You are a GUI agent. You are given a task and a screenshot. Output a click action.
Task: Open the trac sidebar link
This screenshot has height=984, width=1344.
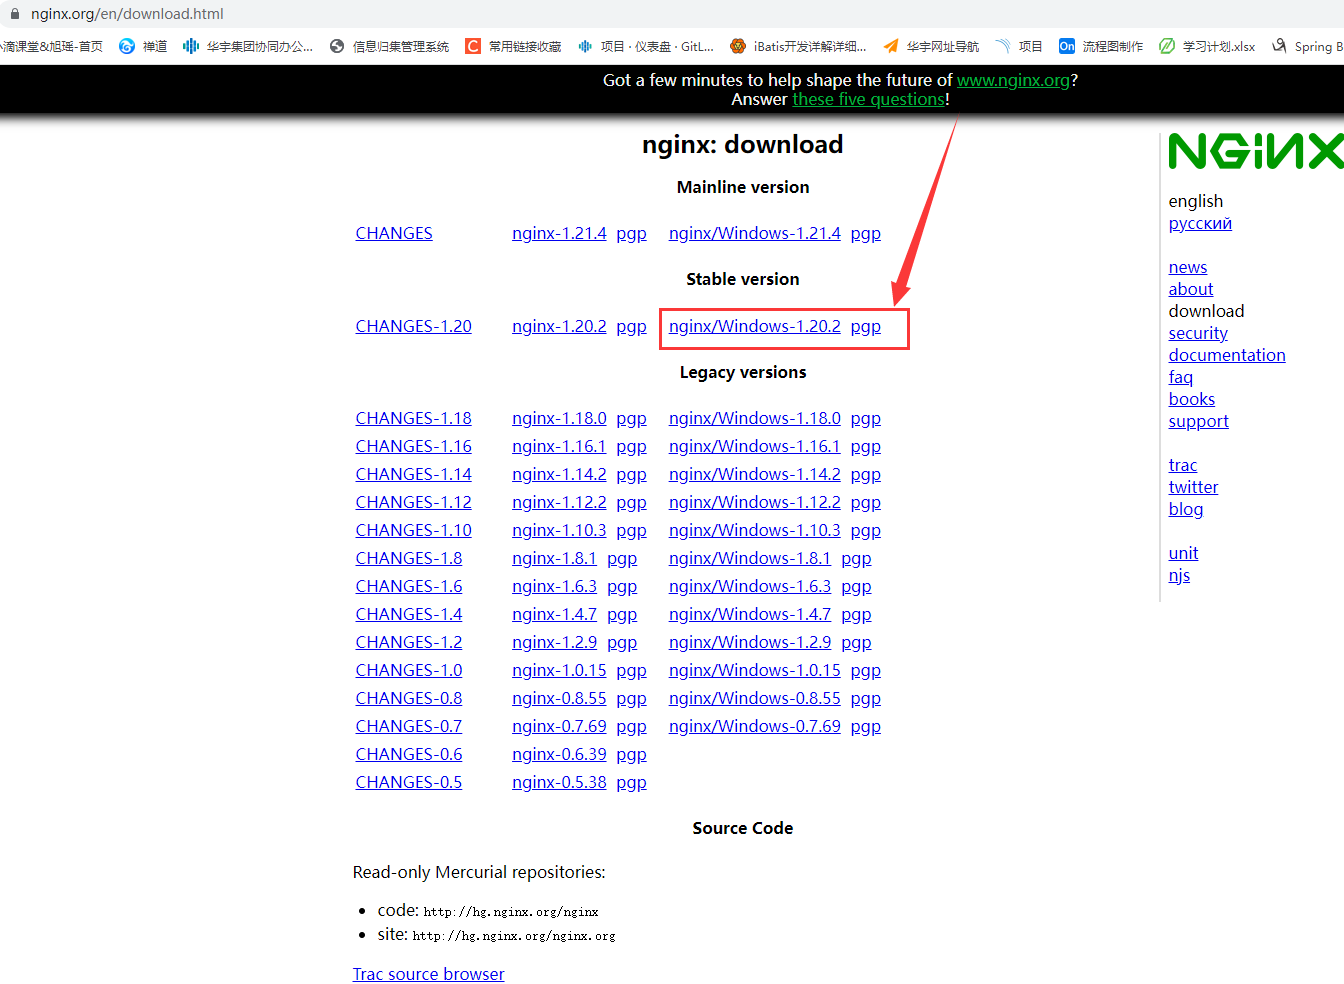1183,465
